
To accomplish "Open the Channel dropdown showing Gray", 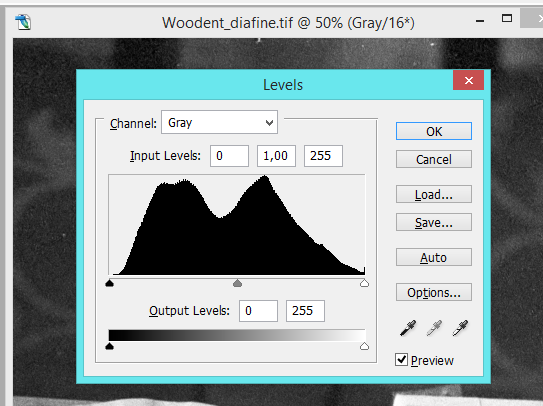I will click(x=219, y=122).
